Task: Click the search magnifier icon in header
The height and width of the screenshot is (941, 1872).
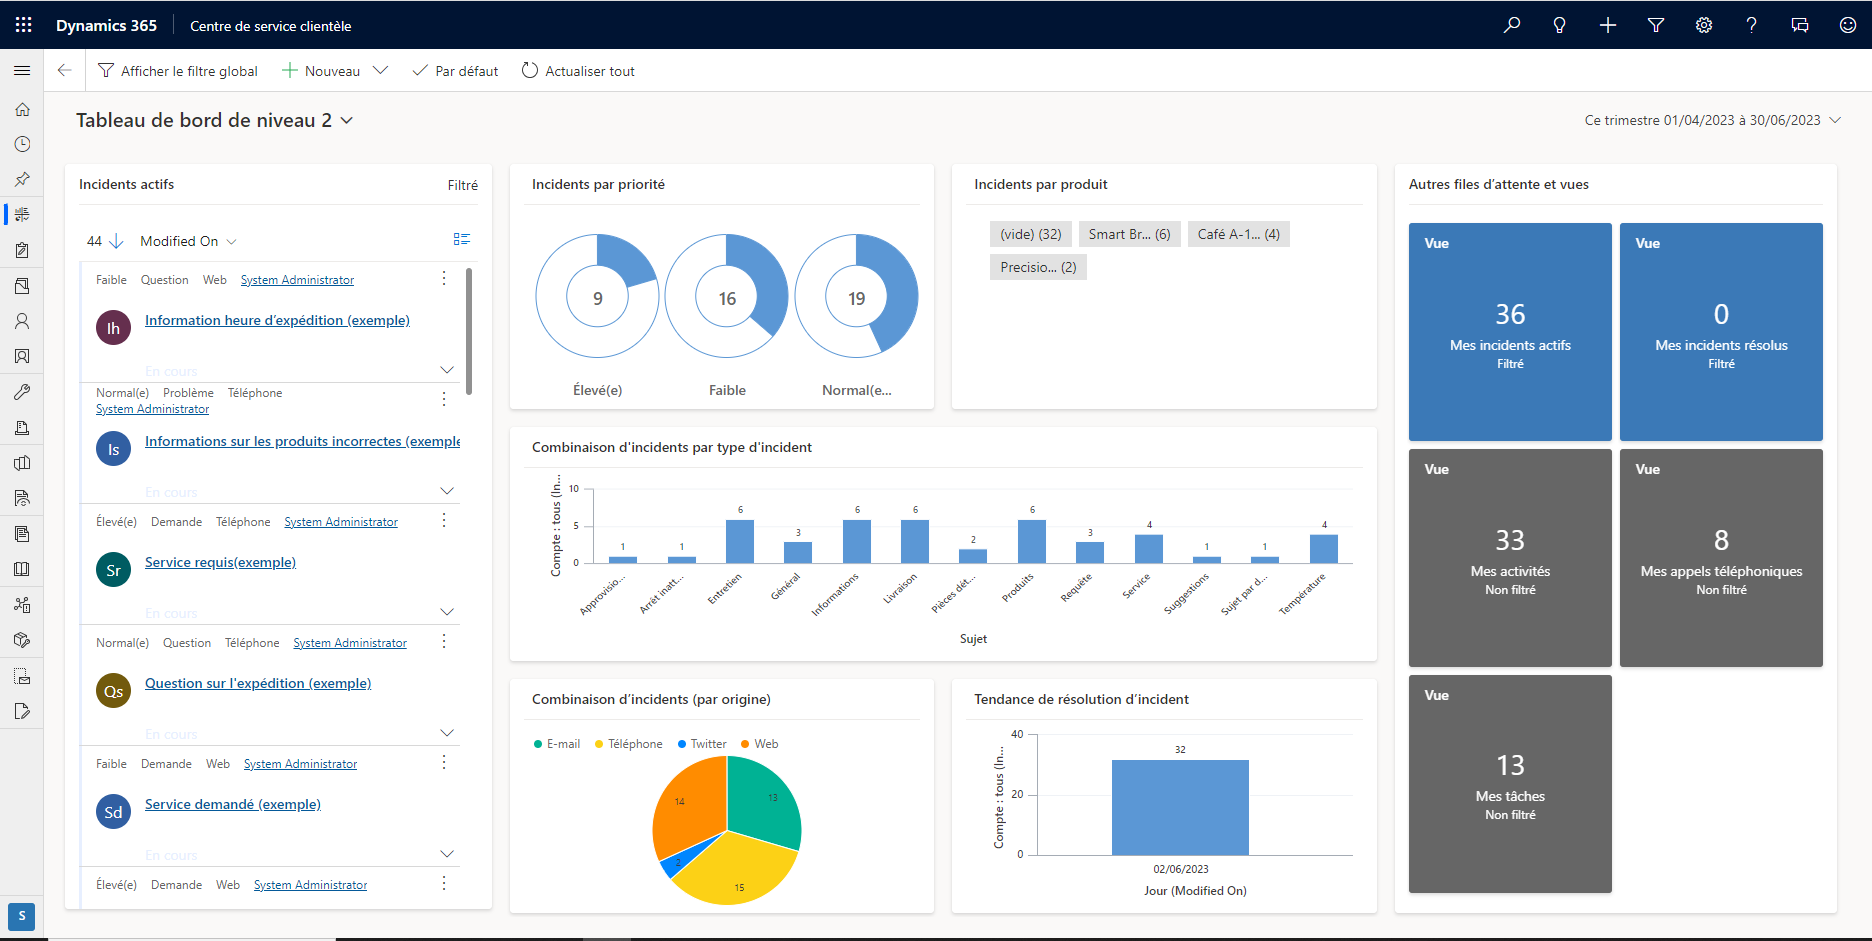Action: [1512, 25]
